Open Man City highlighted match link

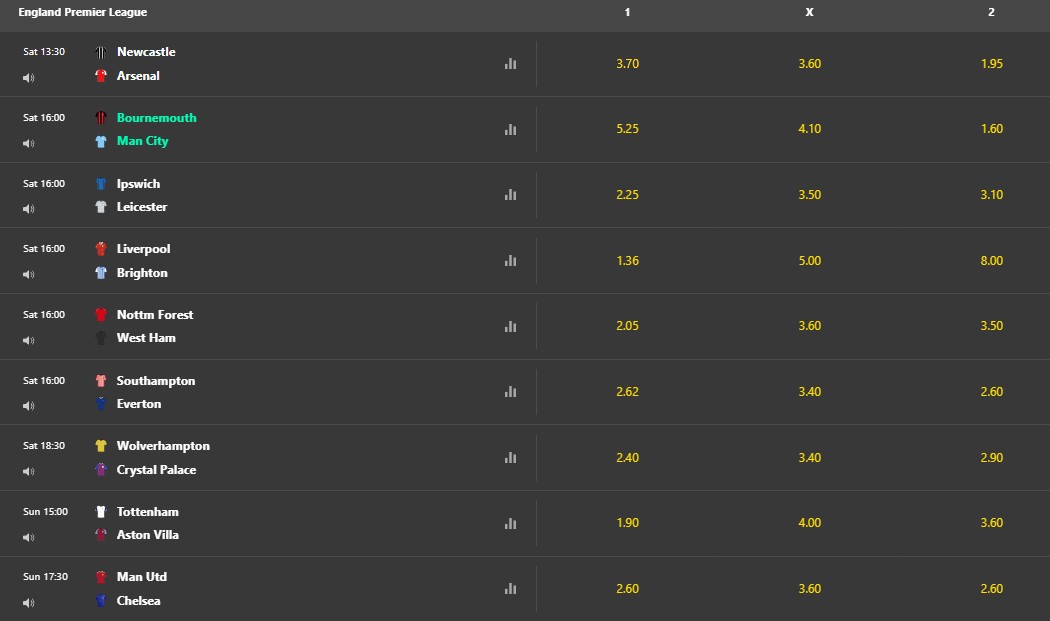click(x=142, y=141)
